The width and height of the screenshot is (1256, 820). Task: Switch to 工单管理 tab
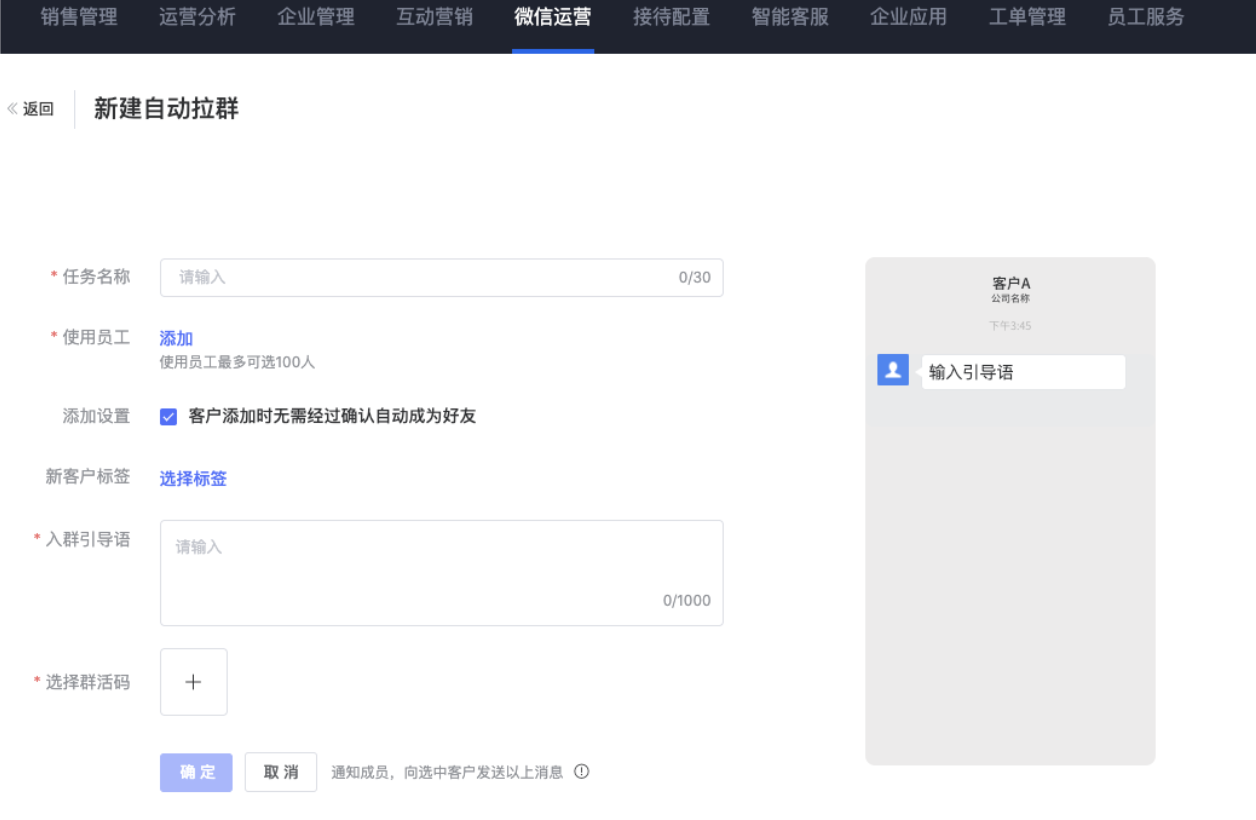(1027, 17)
